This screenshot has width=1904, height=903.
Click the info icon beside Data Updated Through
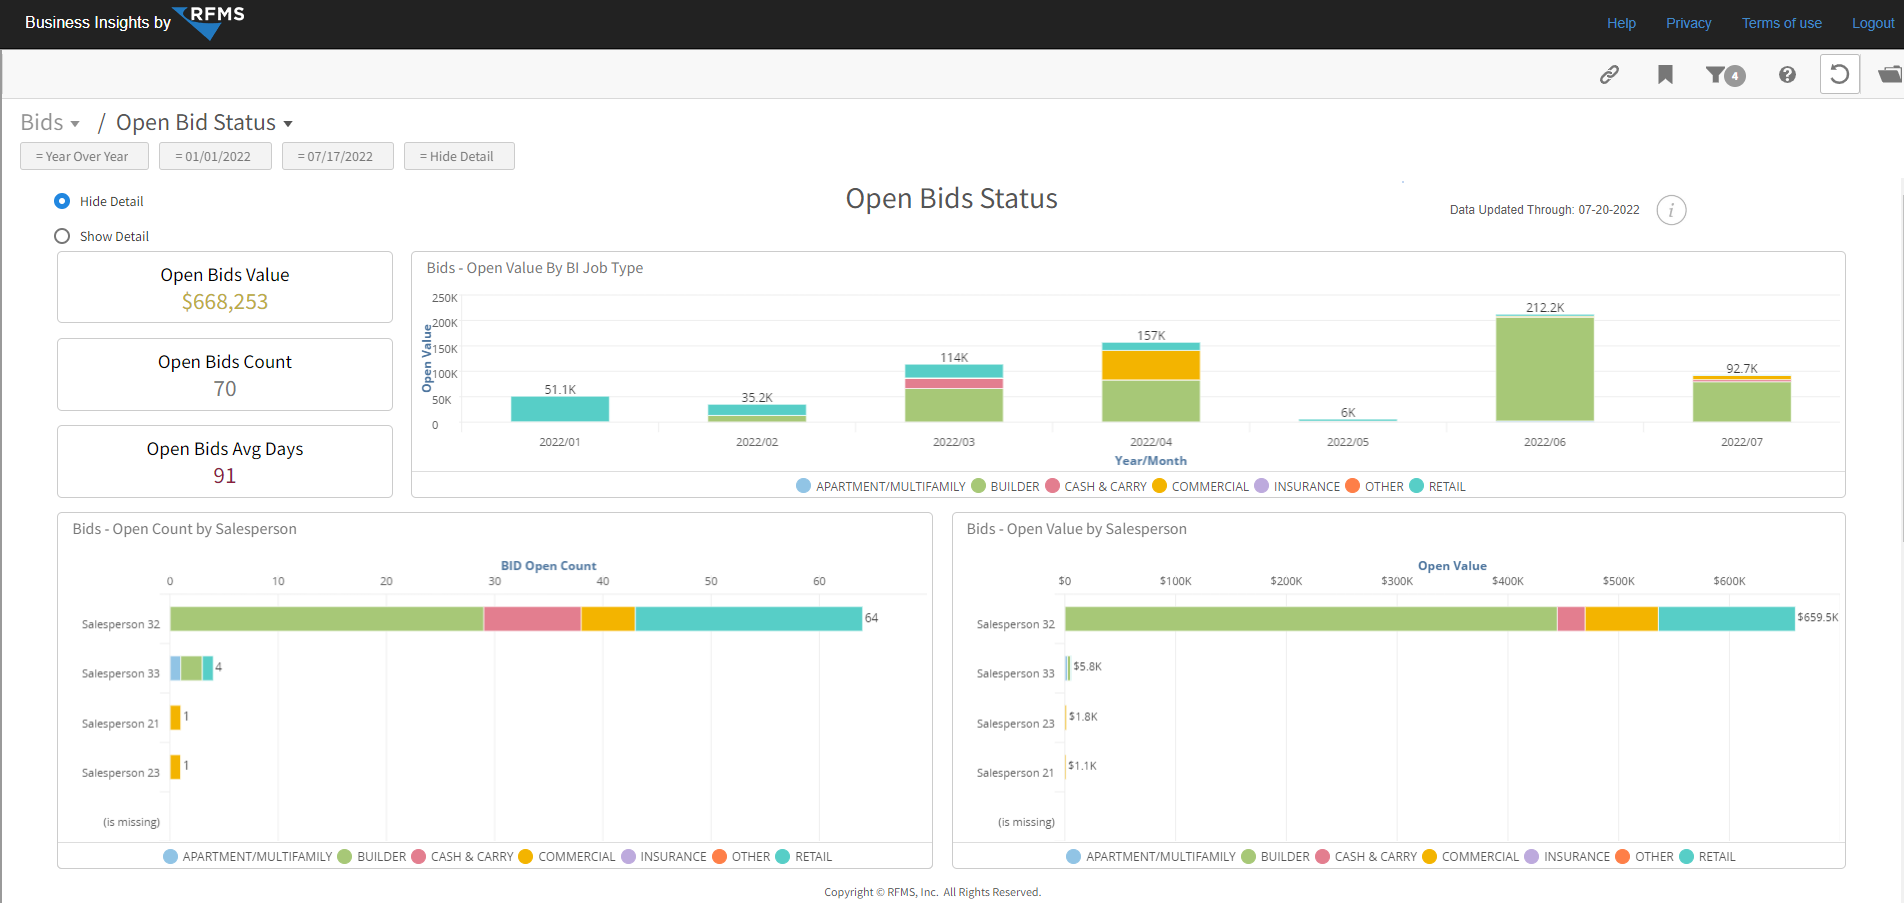click(1671, 210)
